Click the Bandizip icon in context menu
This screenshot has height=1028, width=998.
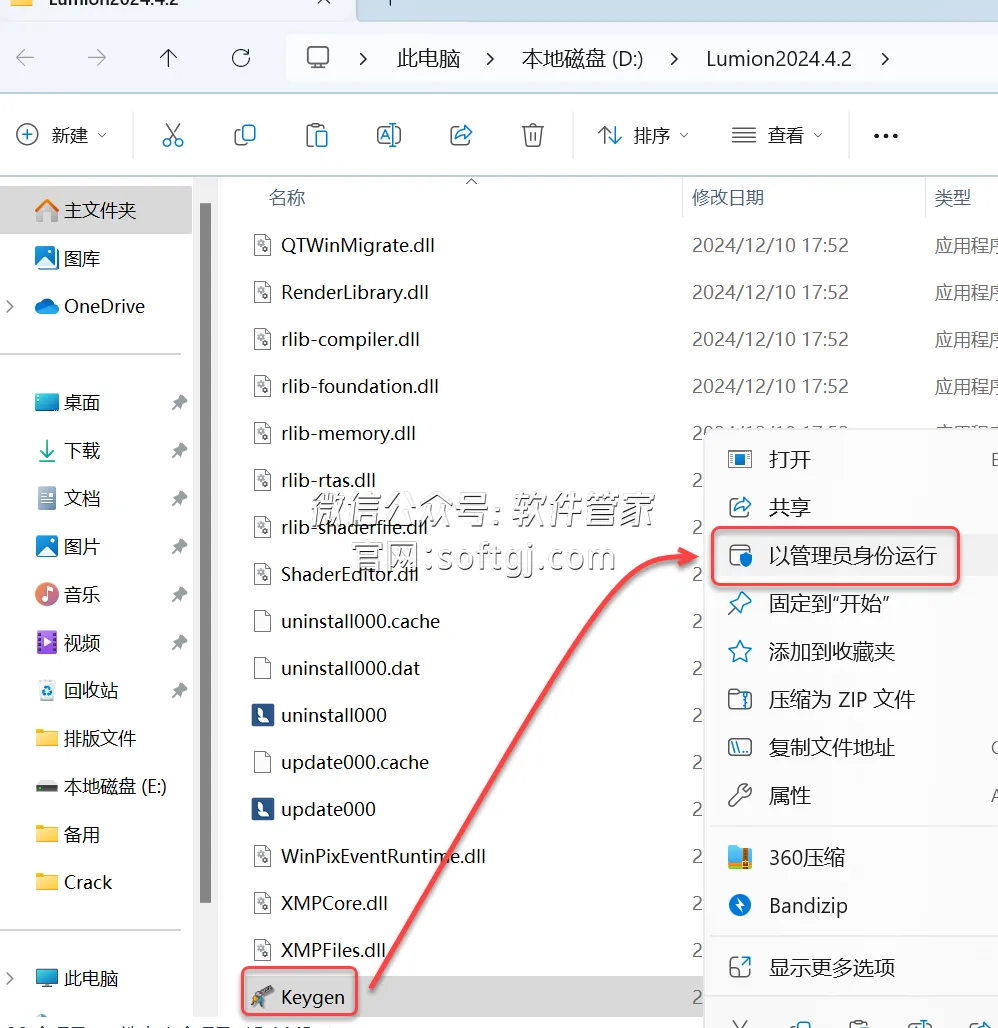pyautogui.click(x=740, y=905)
